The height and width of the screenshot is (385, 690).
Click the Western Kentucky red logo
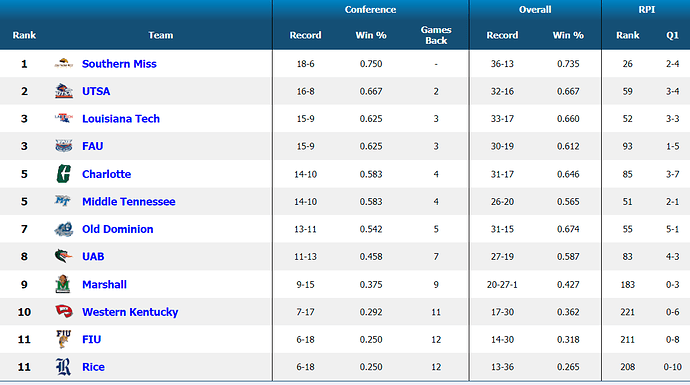(x=64, y=312)
